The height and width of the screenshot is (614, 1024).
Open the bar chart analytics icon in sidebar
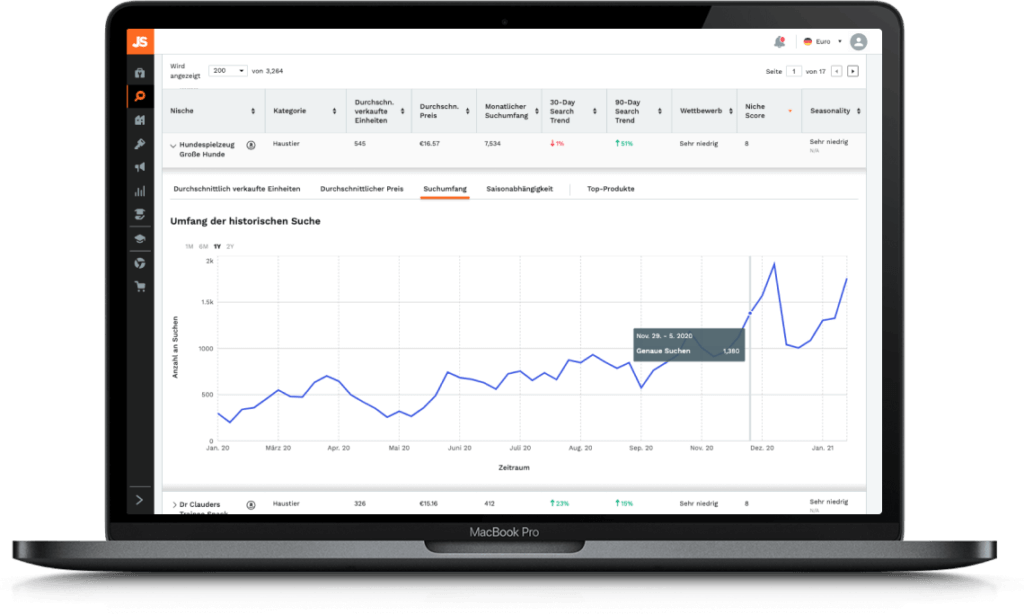pos(140,191)
